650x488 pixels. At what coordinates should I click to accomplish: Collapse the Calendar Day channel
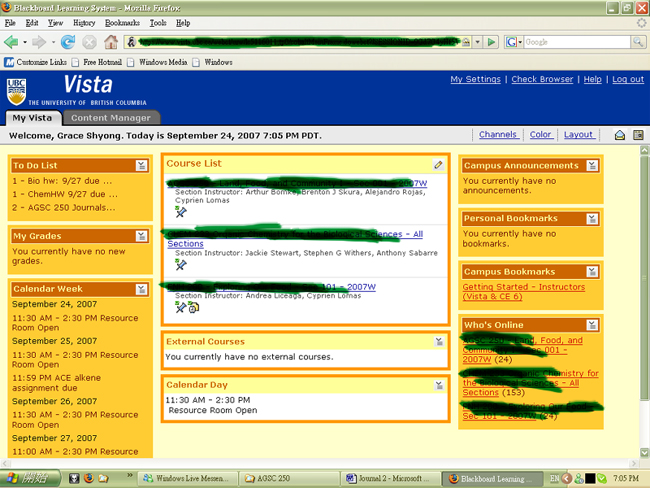tap(439, 385)
